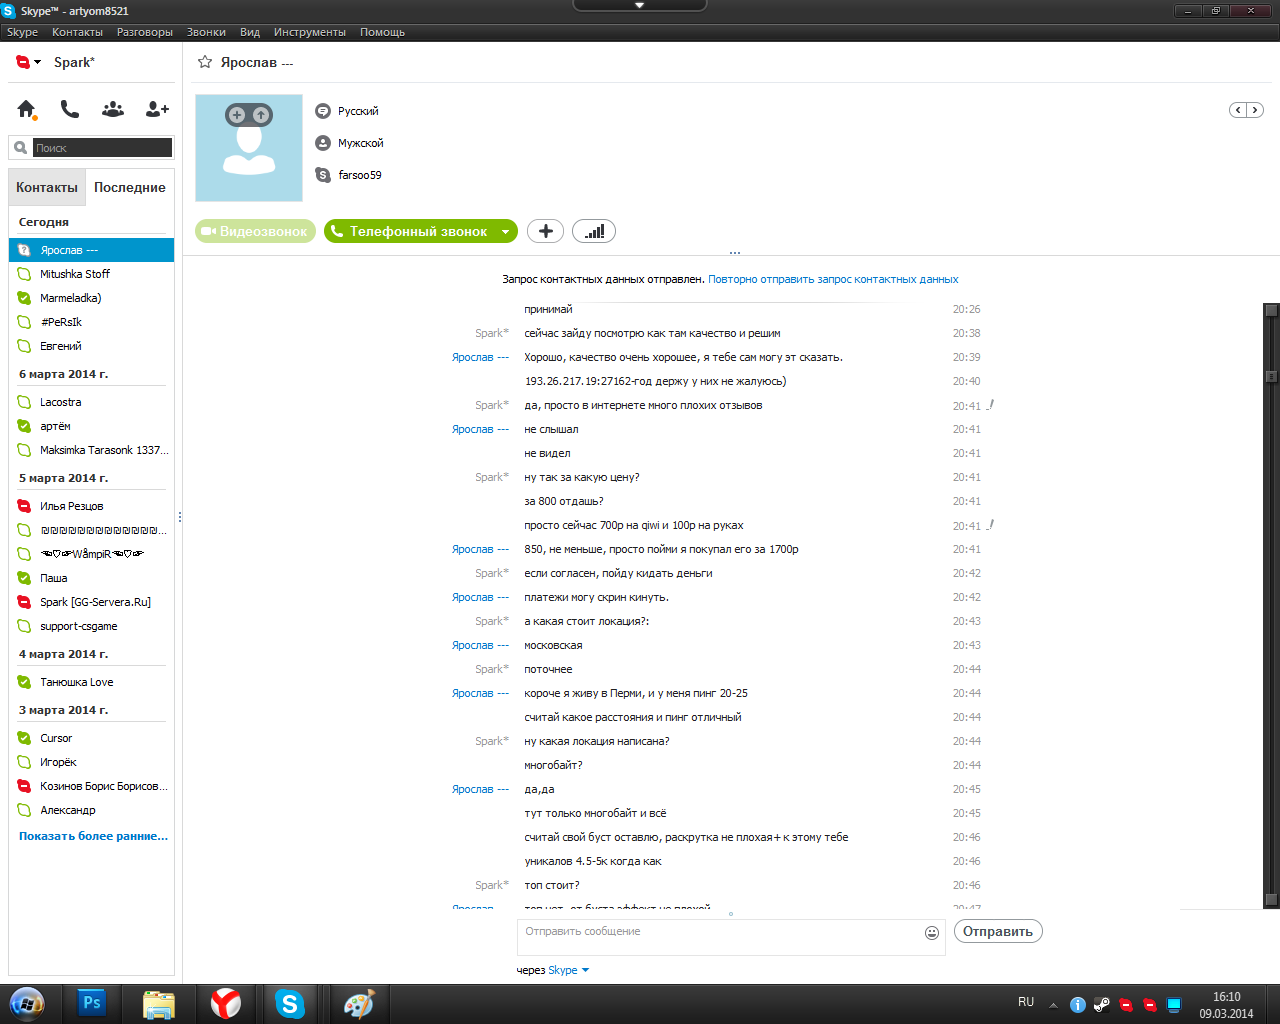Select Танюшка Love contact
Image resolution: width=1280 pixels, height=1024 pixels.
click(91, 682)
